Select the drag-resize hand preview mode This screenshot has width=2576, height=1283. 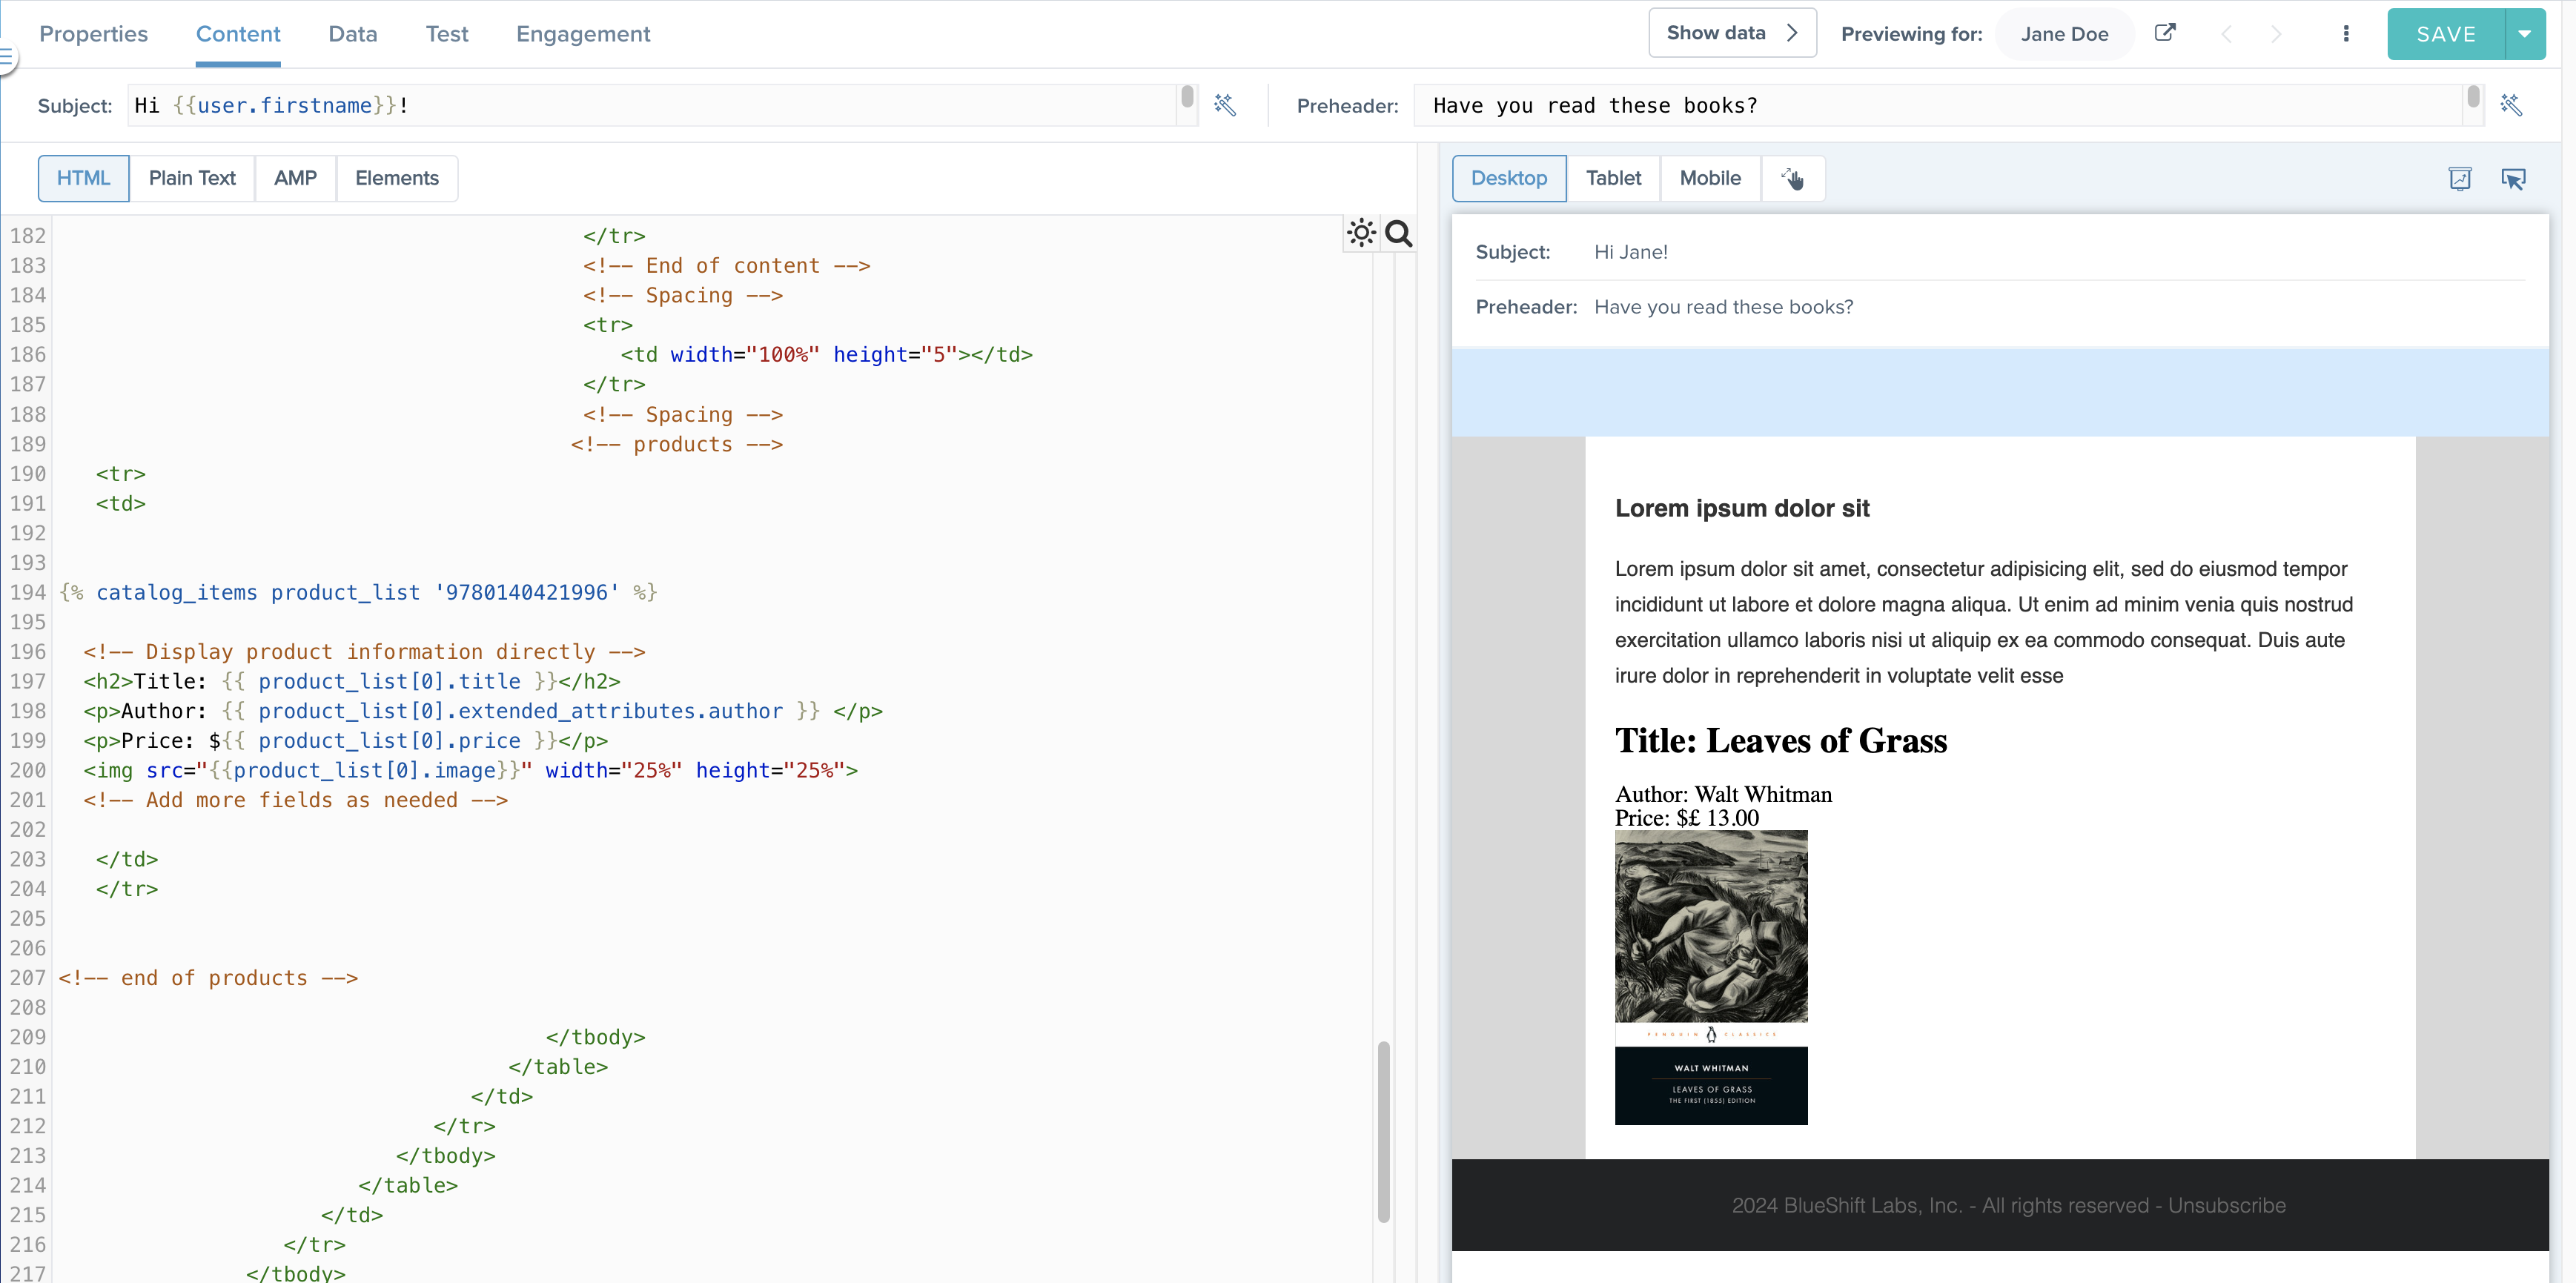pyautogui.click(x=1792, y=178)
